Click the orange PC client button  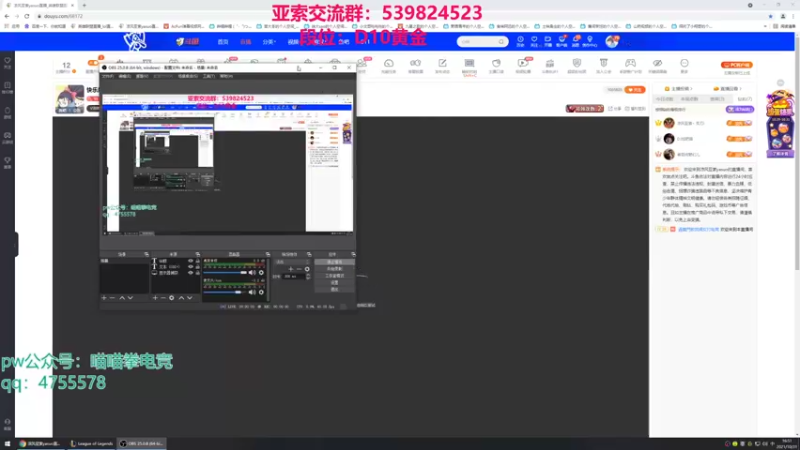(737, 65)
